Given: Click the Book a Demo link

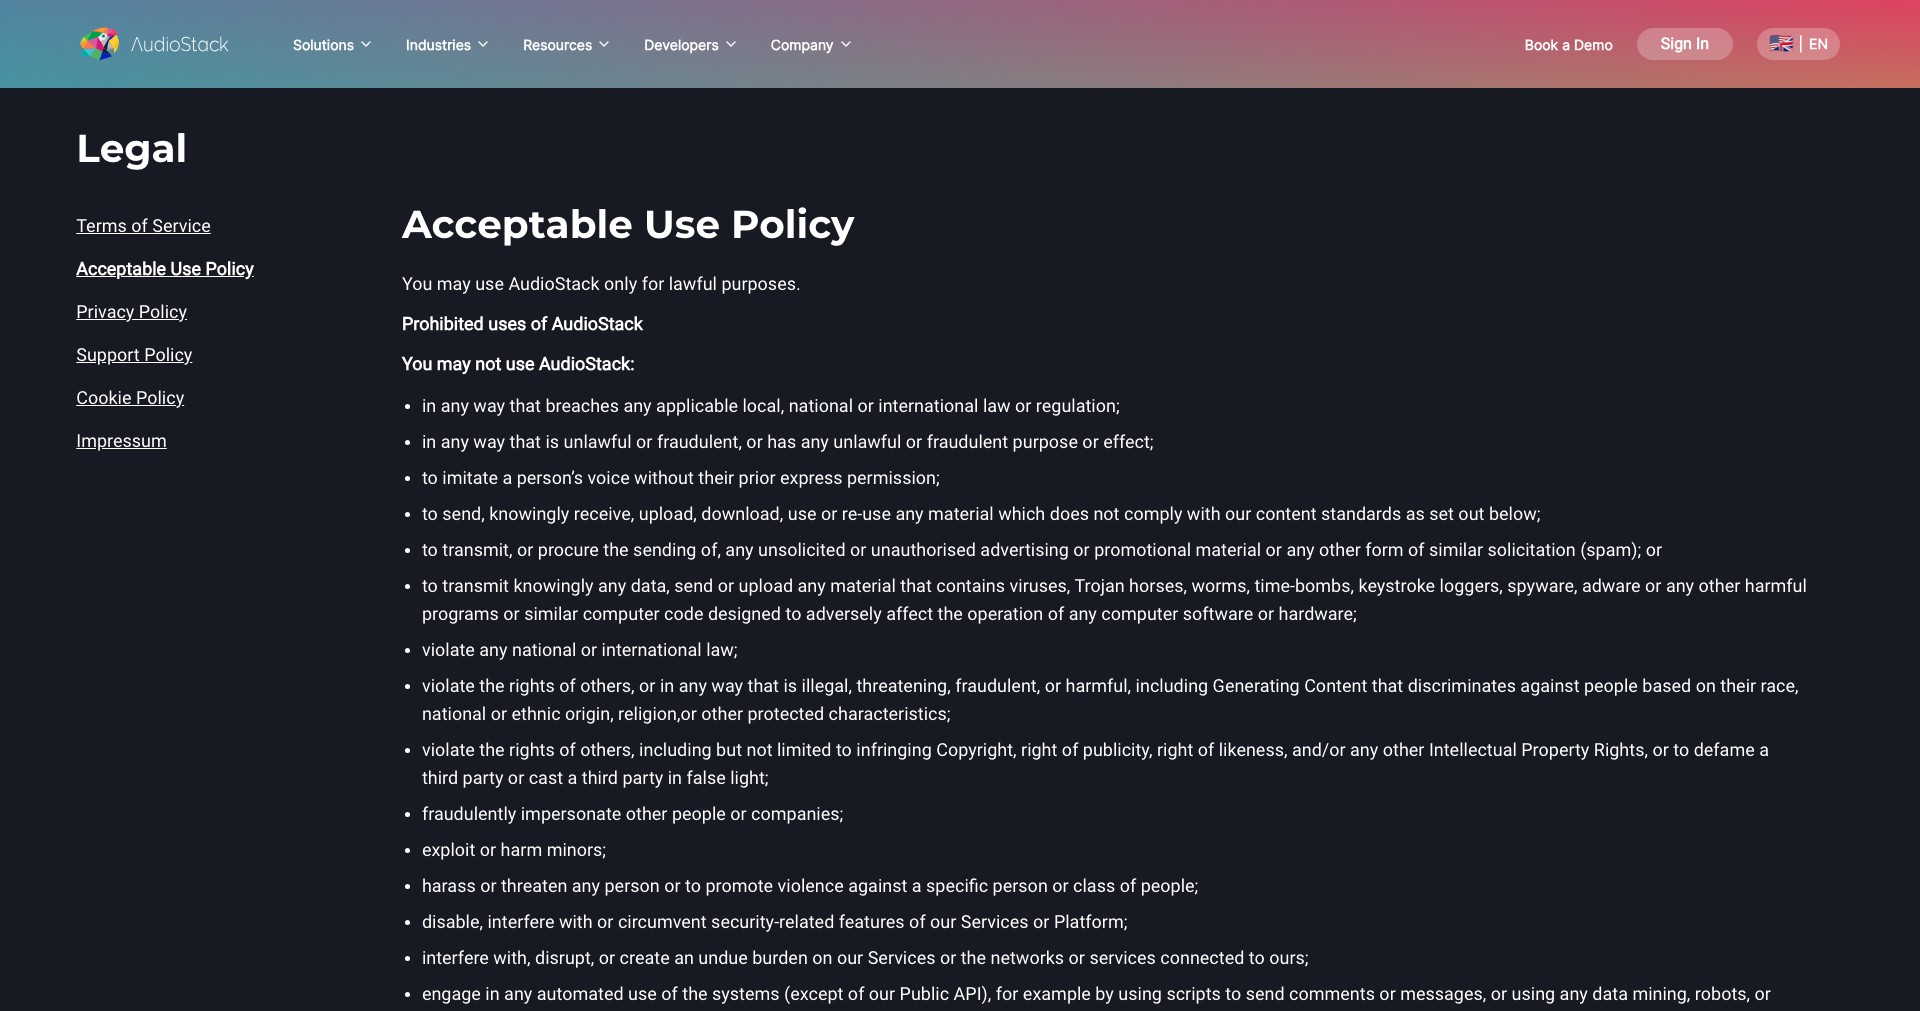Looking at the screenshot, I should click(1568, 45).
